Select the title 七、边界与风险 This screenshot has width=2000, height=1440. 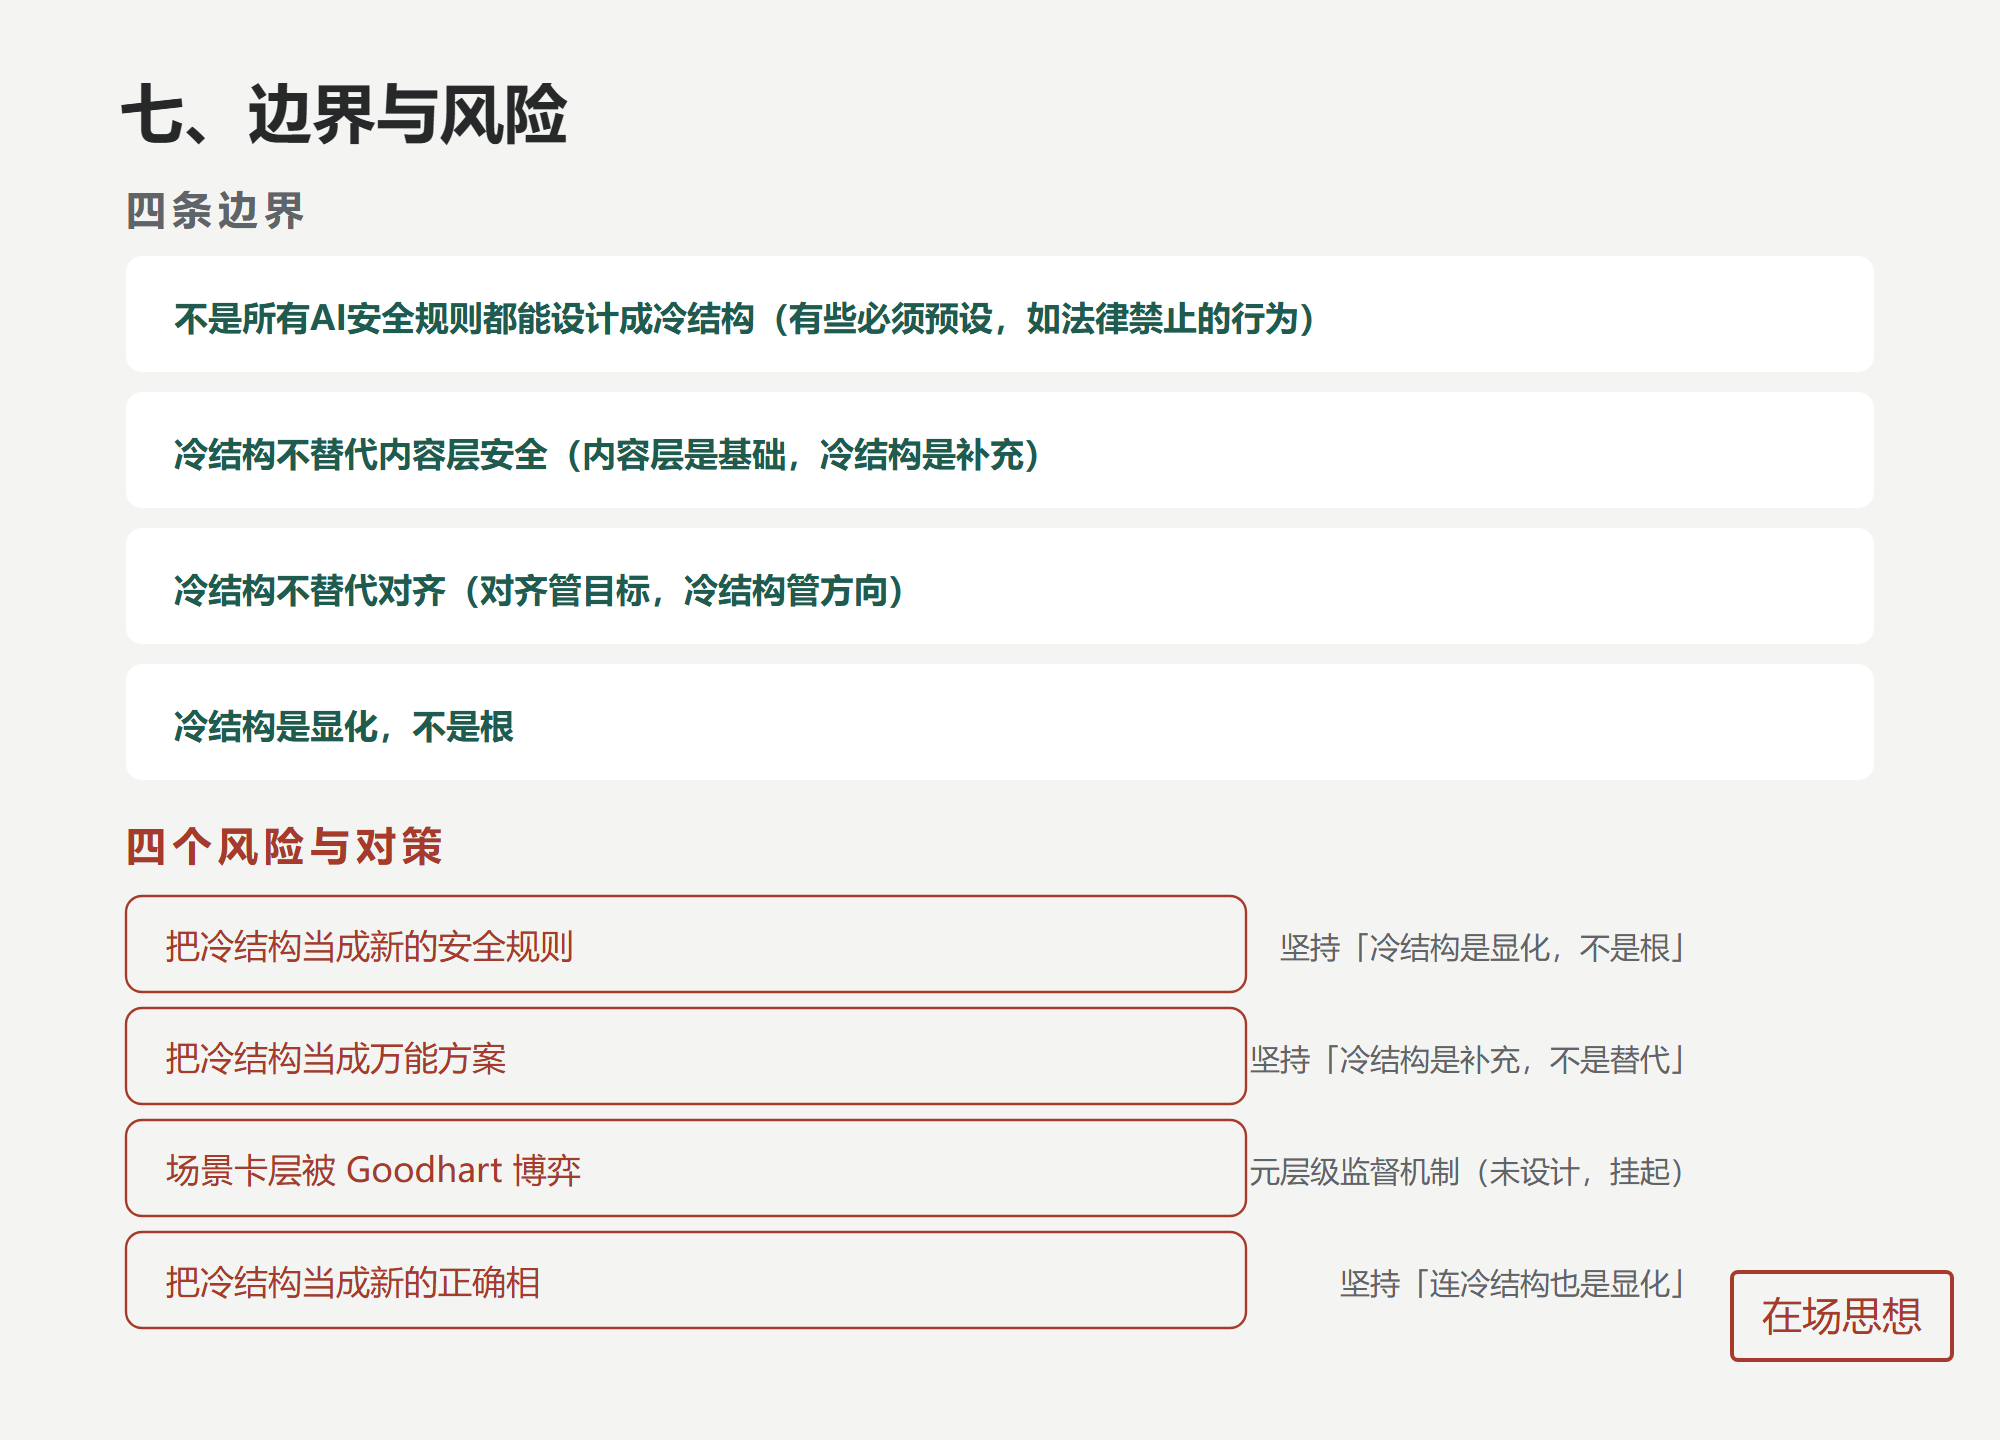click(x=344, y=115)
